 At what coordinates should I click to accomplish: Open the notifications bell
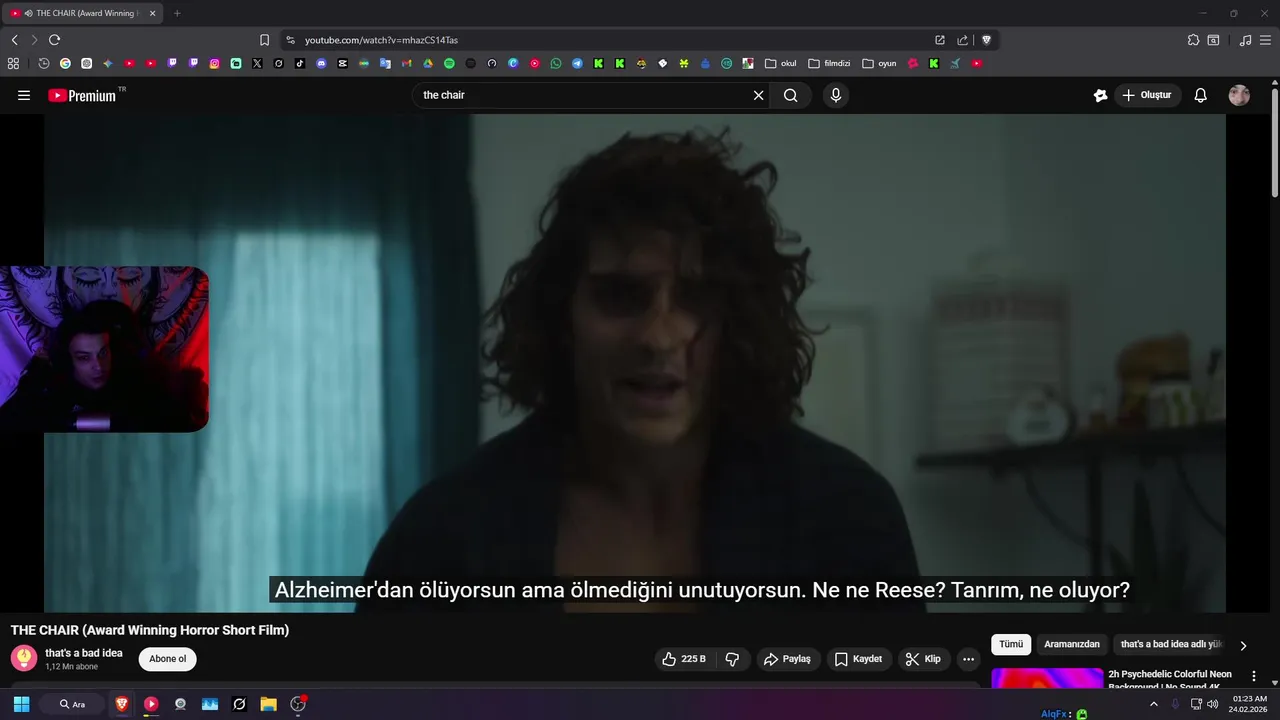1201,95
